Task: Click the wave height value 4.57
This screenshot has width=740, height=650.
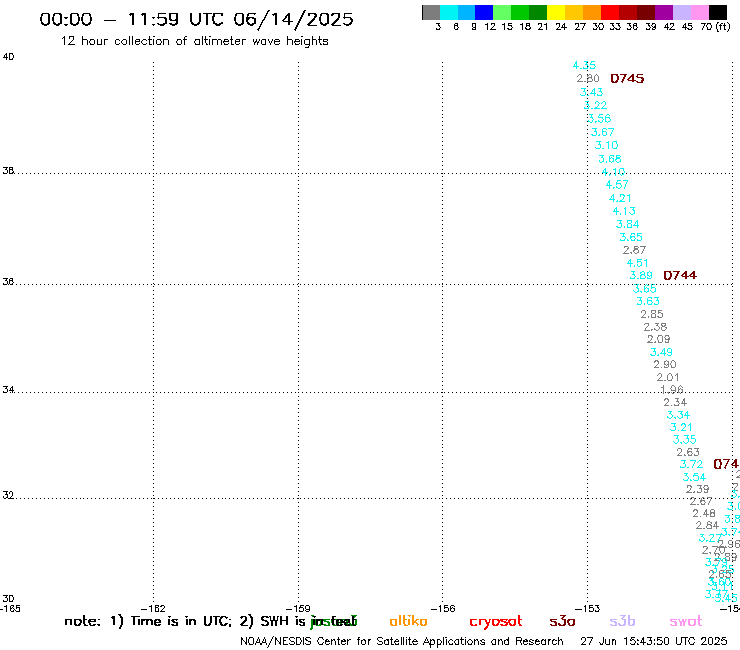Action: 617,185
